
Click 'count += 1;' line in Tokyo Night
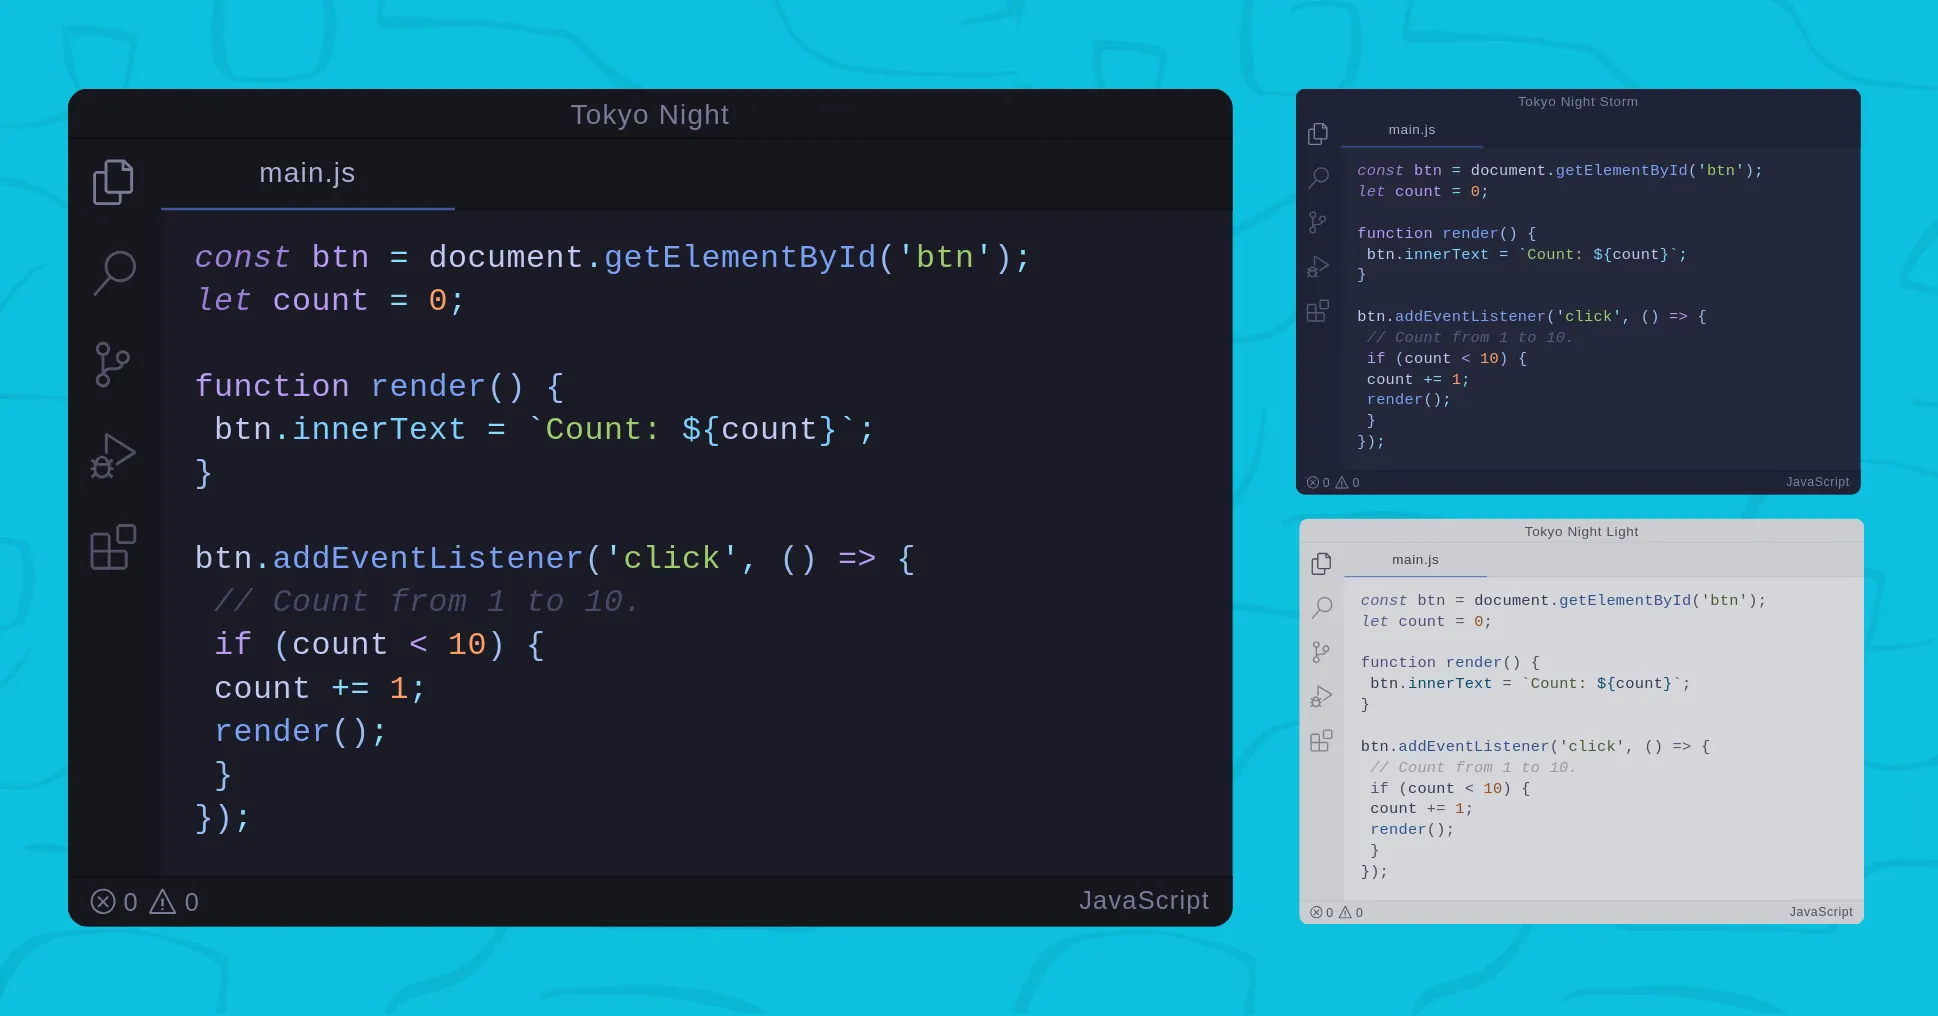320,689
